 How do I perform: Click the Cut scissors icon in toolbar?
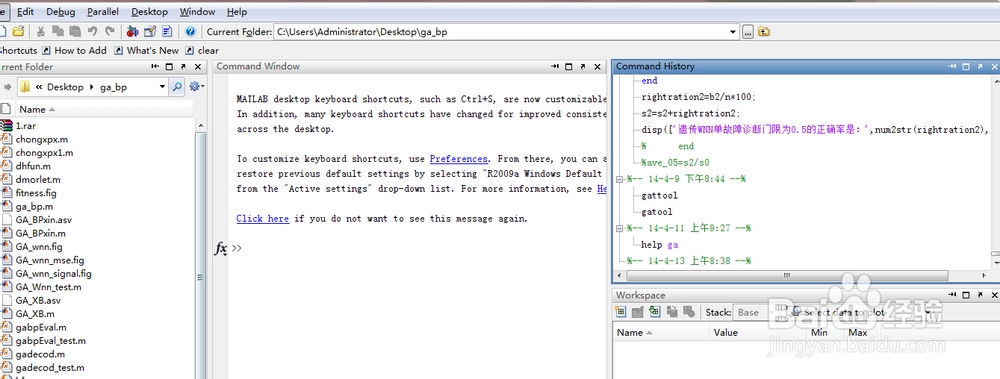(x=41, y=31)
